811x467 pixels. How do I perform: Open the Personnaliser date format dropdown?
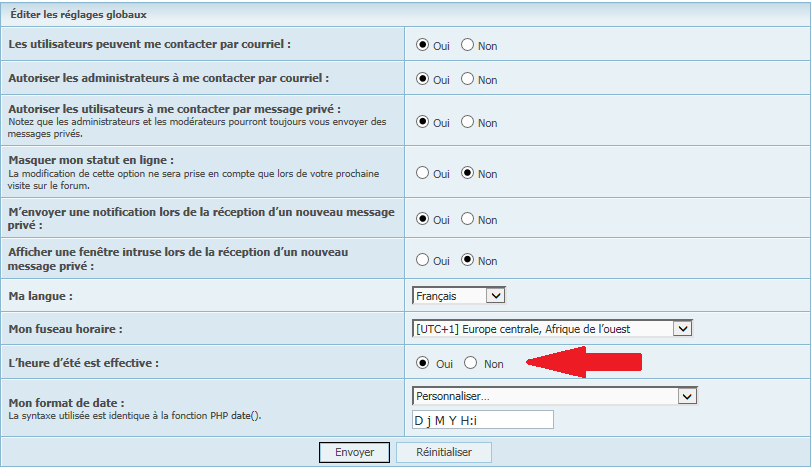554,396
